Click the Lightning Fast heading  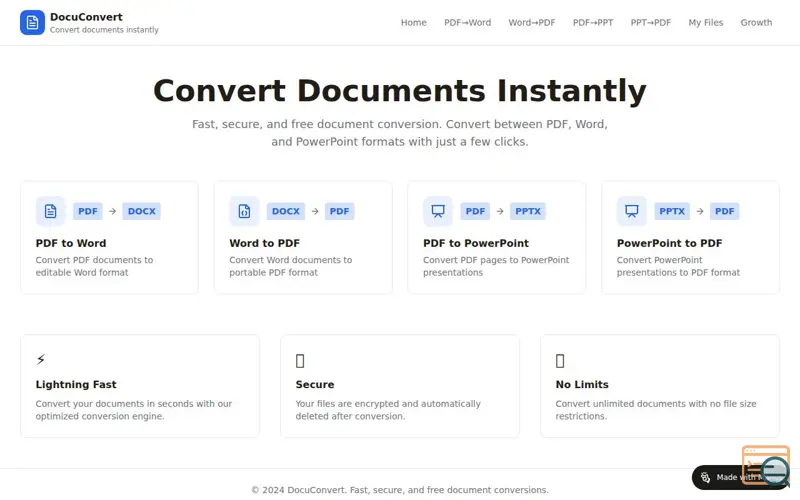click(76, 385)
